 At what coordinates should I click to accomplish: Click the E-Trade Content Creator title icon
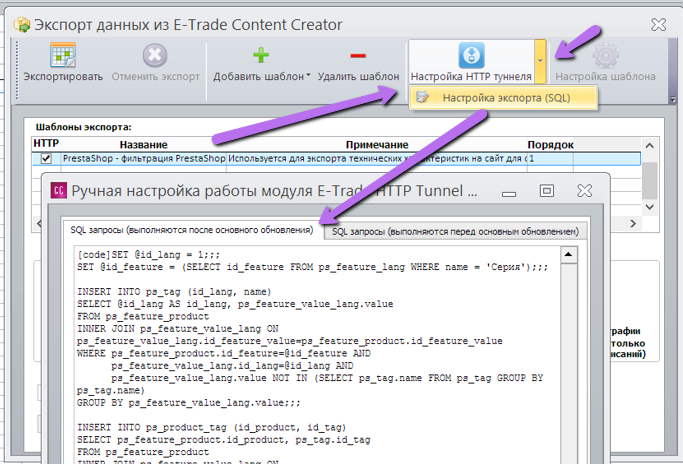point(22,25)
